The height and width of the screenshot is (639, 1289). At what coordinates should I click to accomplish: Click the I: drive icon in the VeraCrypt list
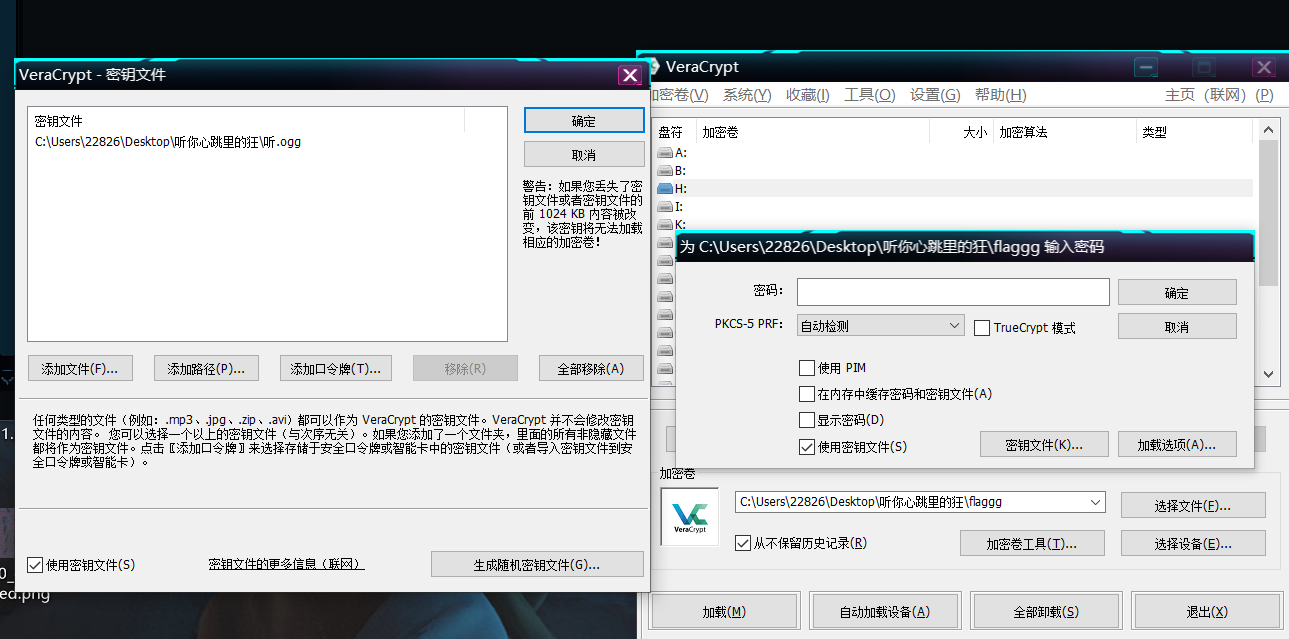(x=665, y=206)
